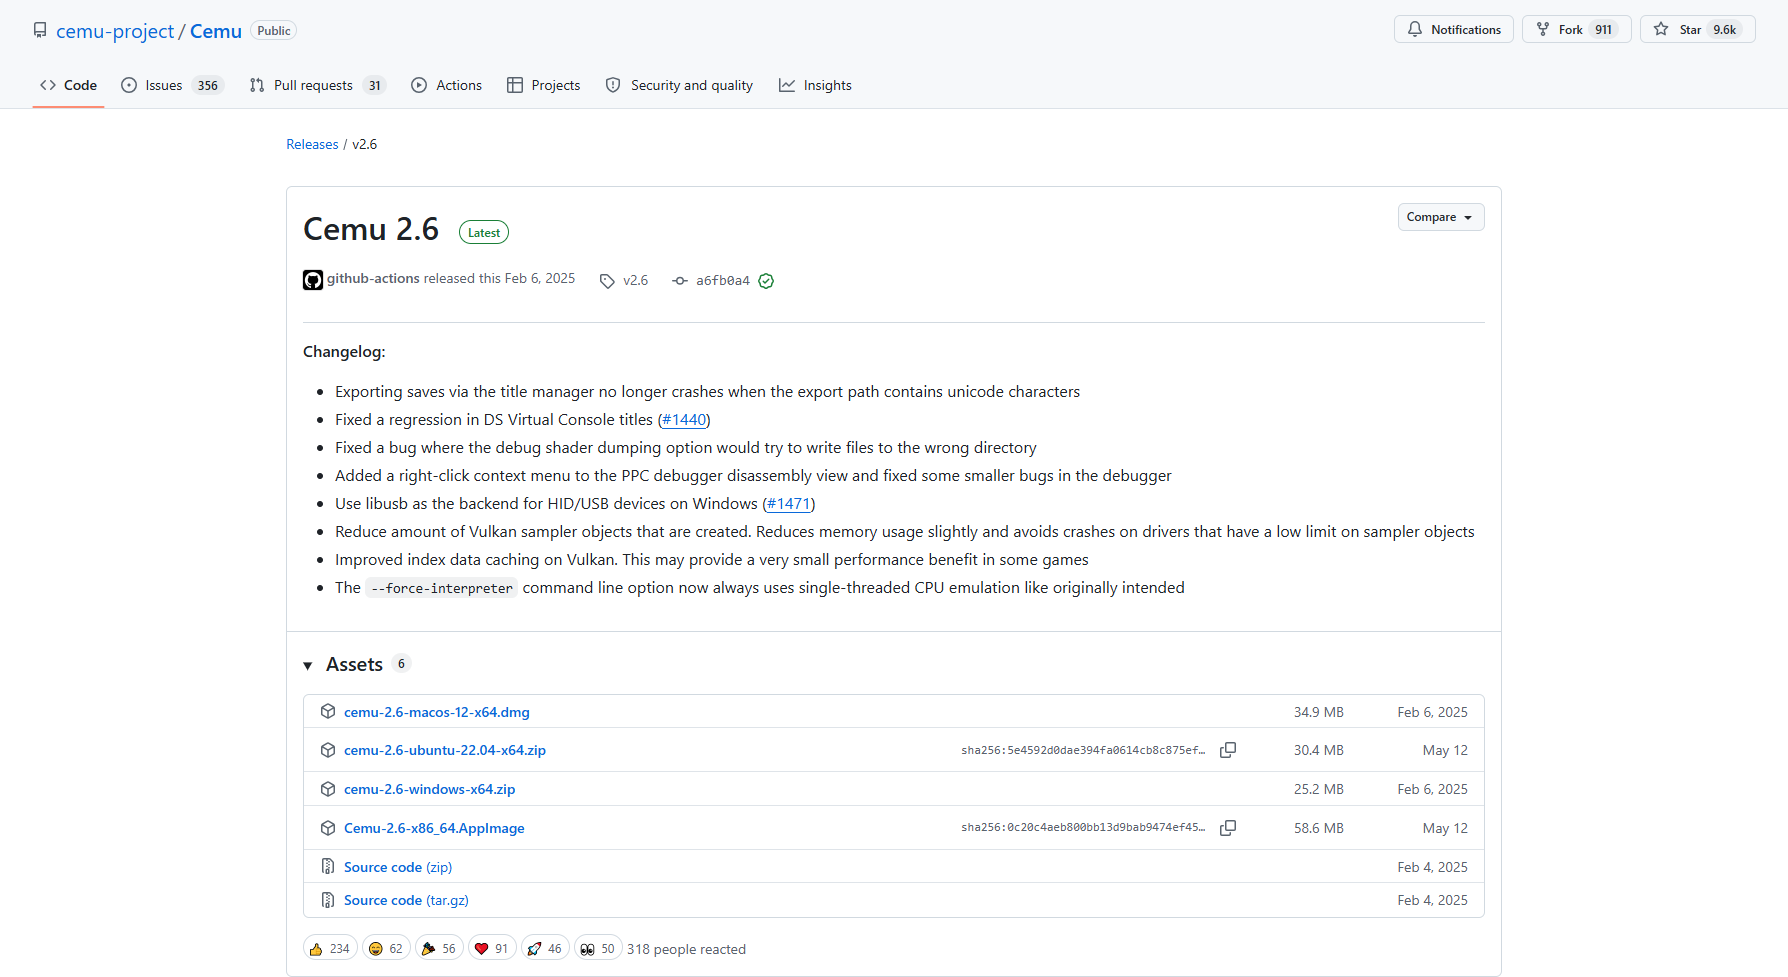
Task: Toggle rocket reaction 46
Action: pyautogui.click(x=545, y=948)
